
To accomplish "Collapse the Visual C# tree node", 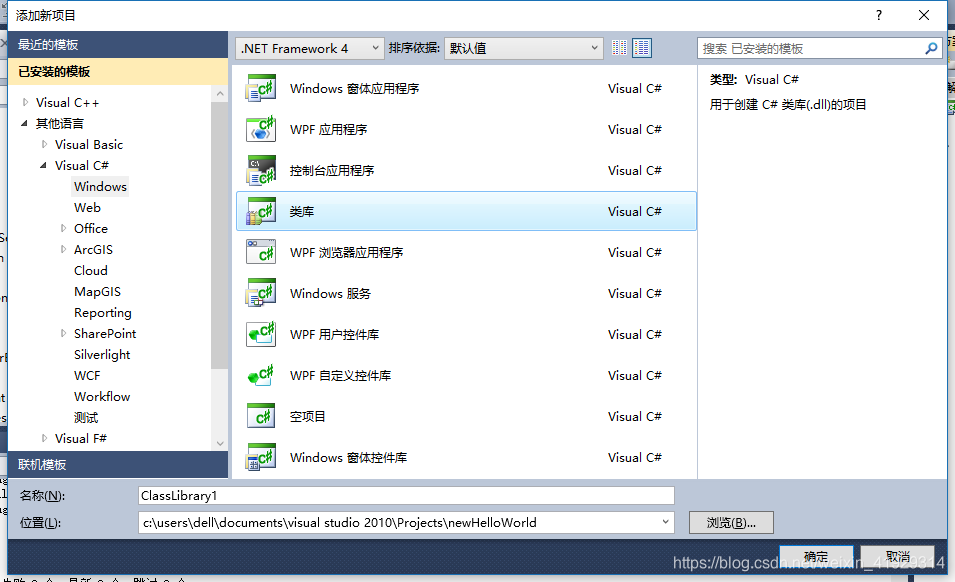I will click(x=43, y=165).
